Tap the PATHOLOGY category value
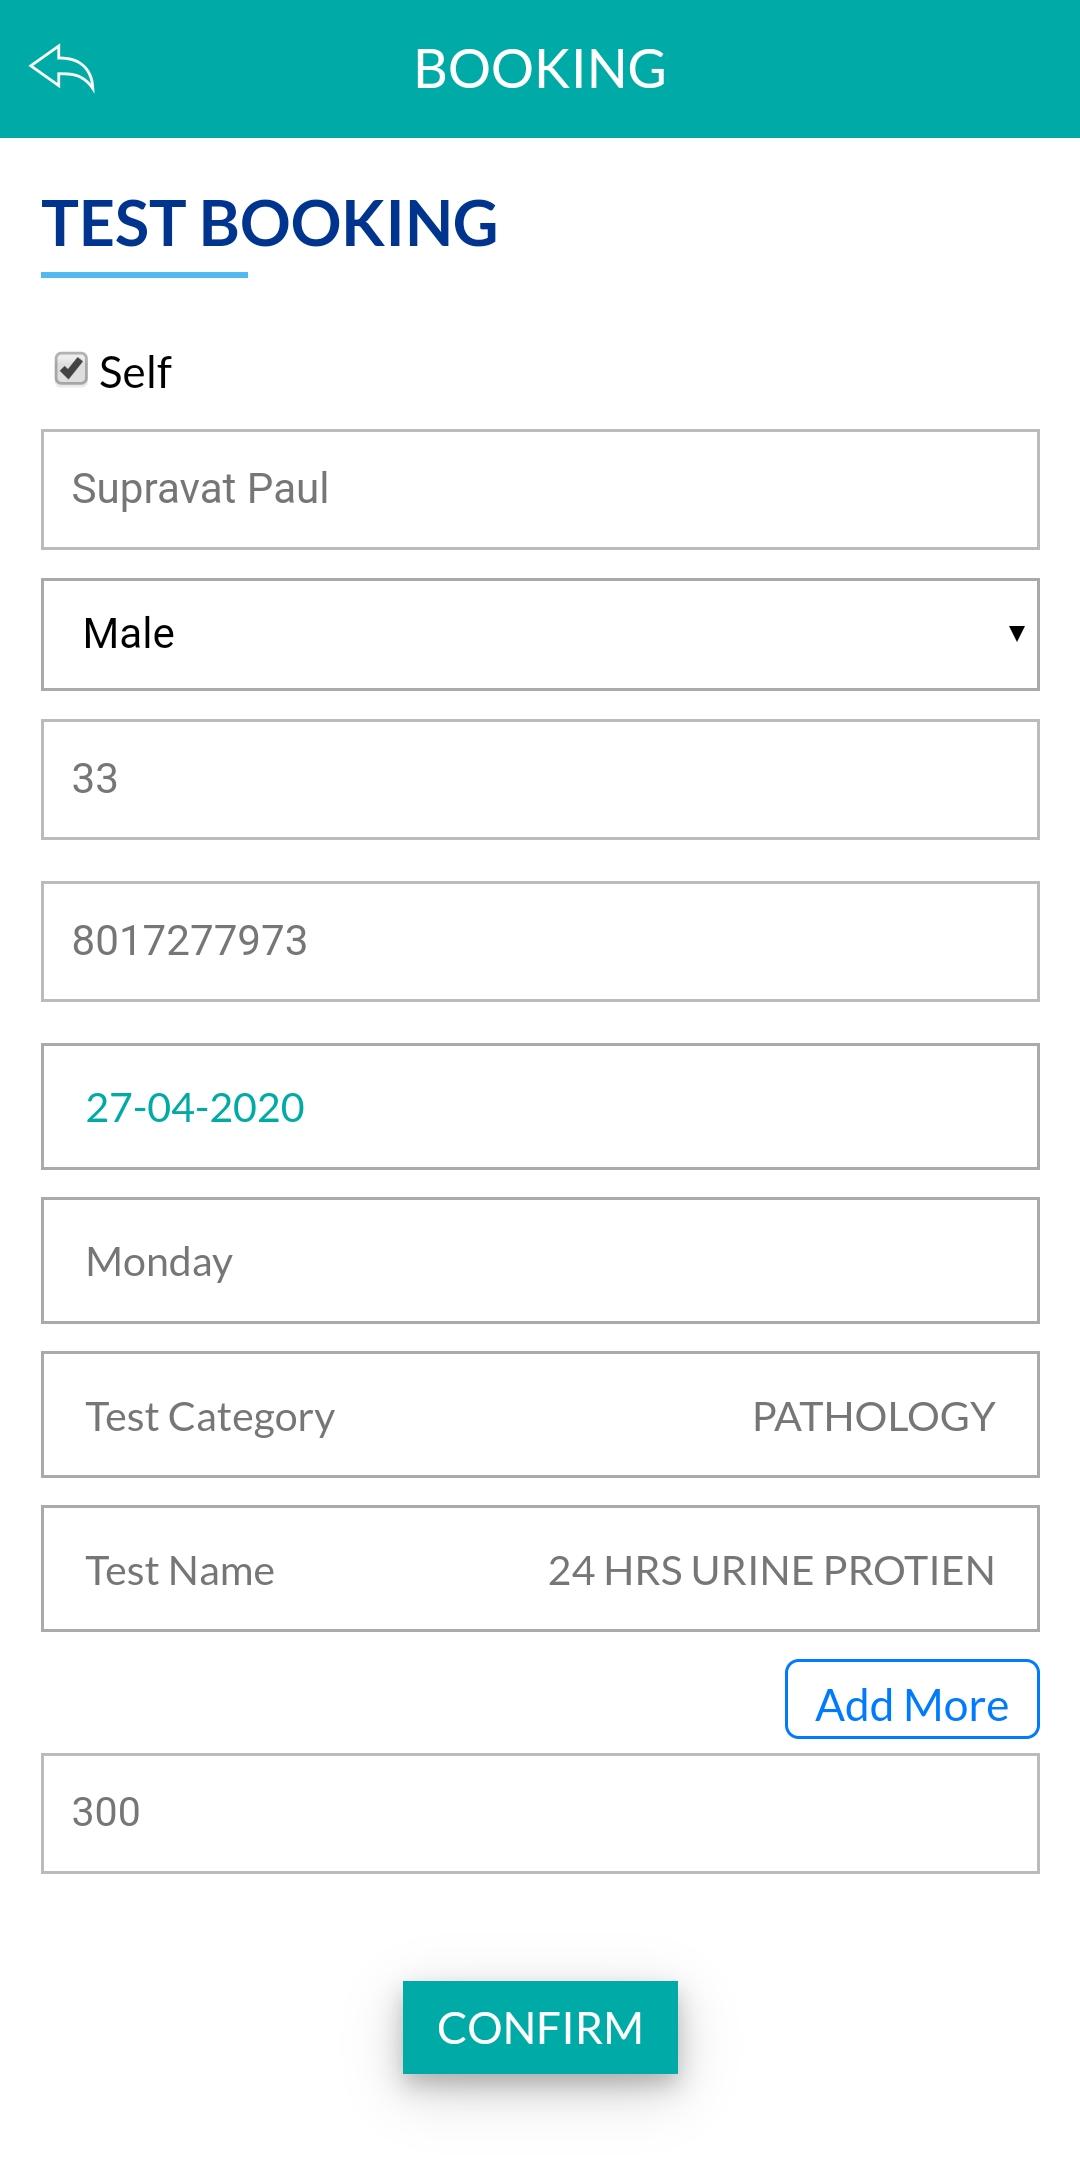This screenshot has height=2160, width=1080. tap(873, 1416)
